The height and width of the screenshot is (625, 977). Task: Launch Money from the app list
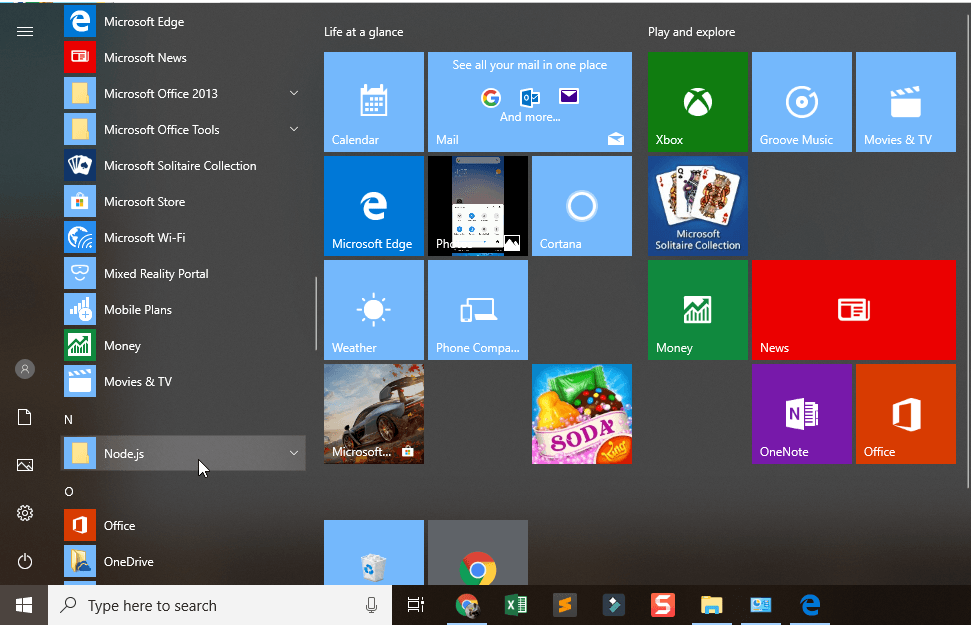click(184, 346)
